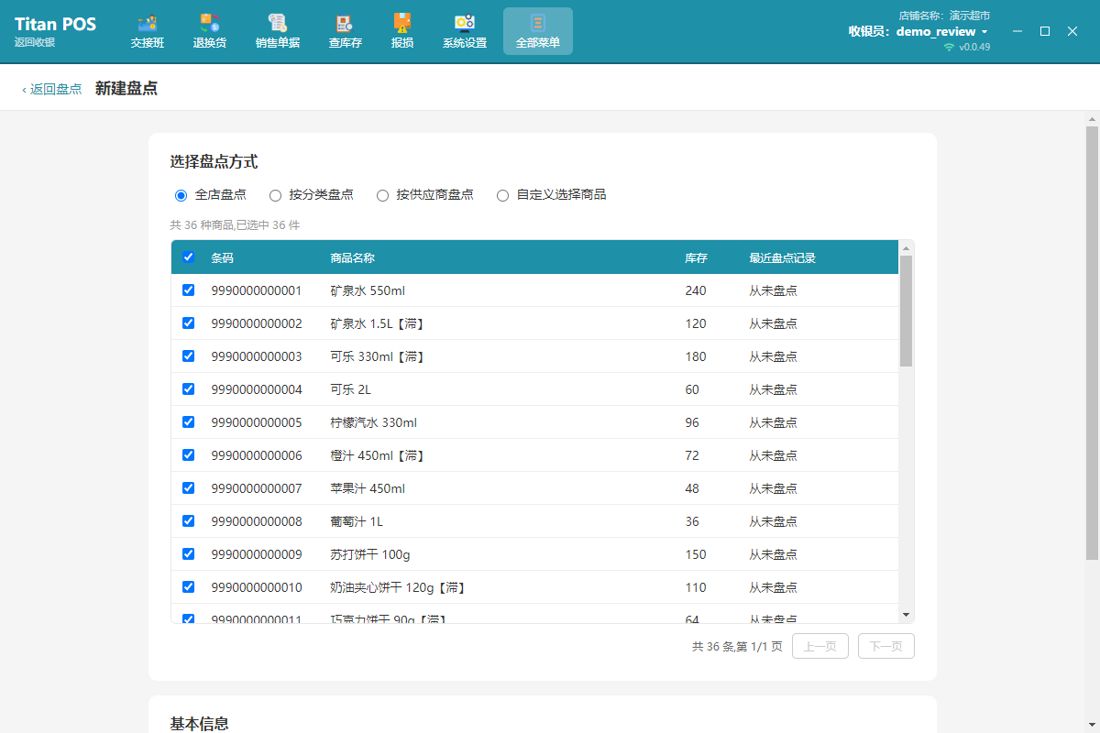This screenshot has height=733, width=1100.
Task: Click product name 苹果汁 450ml
Action: pos(368,488)
